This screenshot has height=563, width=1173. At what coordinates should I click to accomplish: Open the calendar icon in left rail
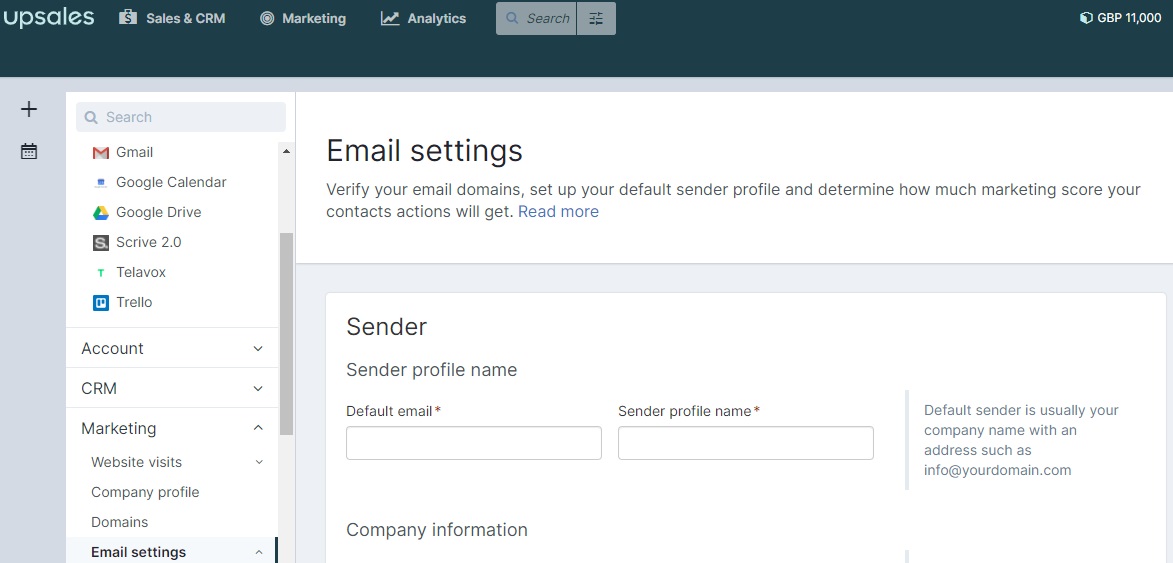(28, 151)
